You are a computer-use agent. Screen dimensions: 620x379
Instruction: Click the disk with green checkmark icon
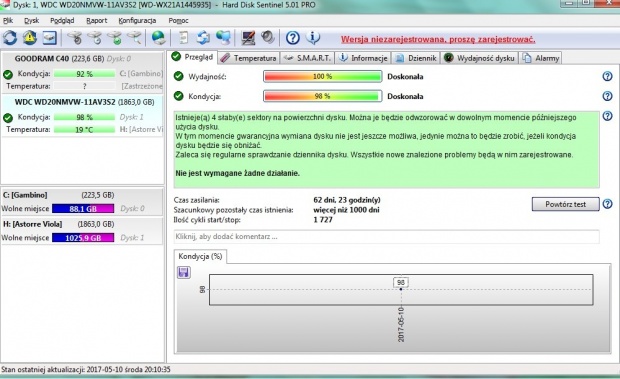tap(115, 38)
